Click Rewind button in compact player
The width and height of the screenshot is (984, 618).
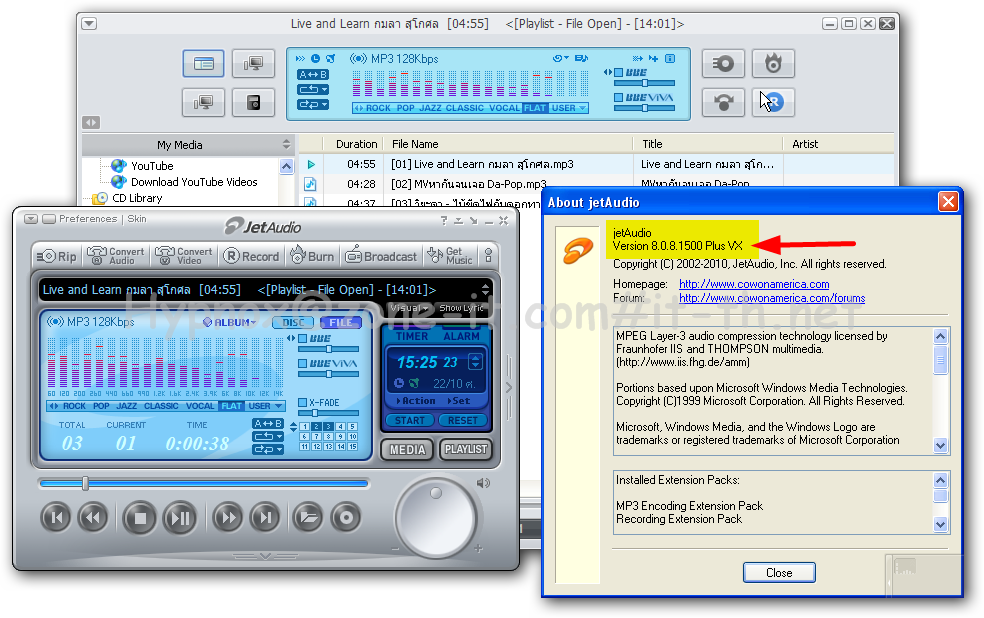[x=93, y=518]
